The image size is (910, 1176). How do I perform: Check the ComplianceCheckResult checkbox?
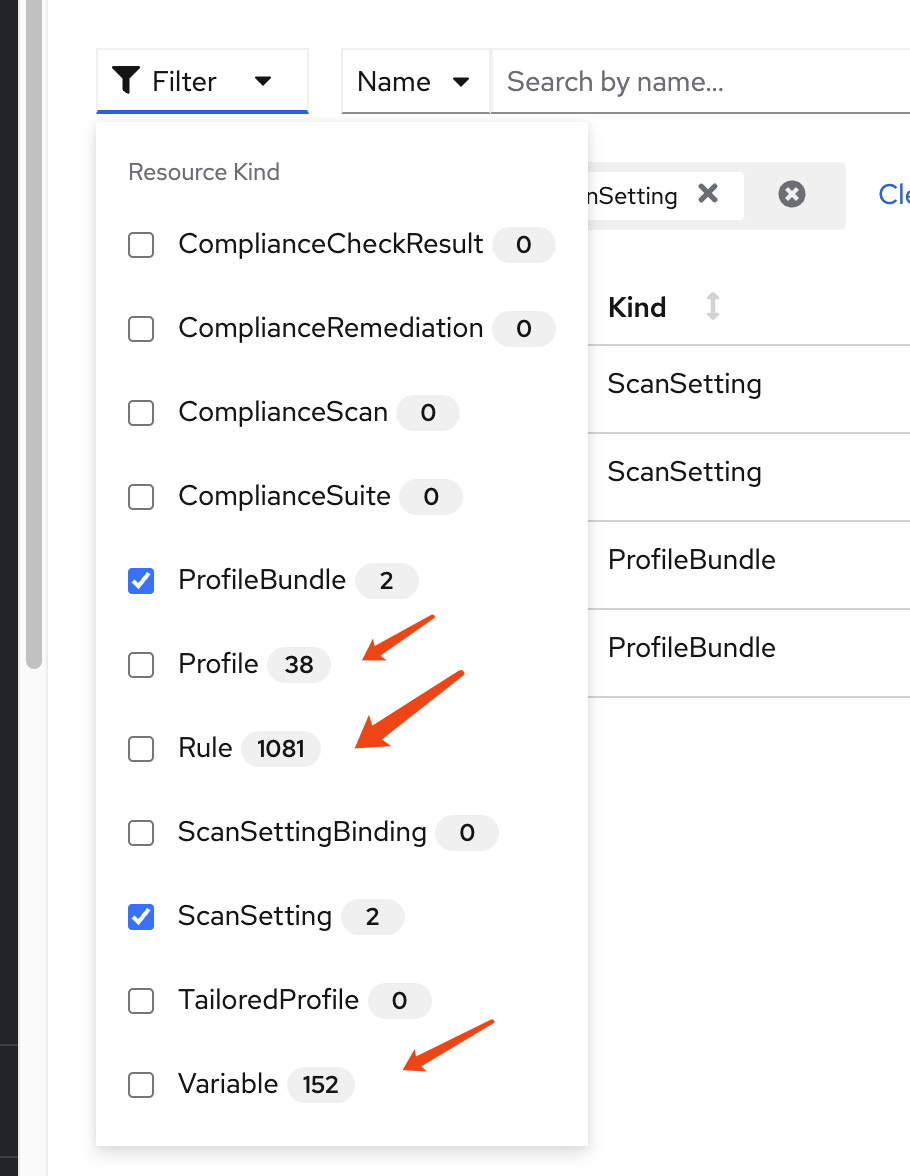[141, 245]
